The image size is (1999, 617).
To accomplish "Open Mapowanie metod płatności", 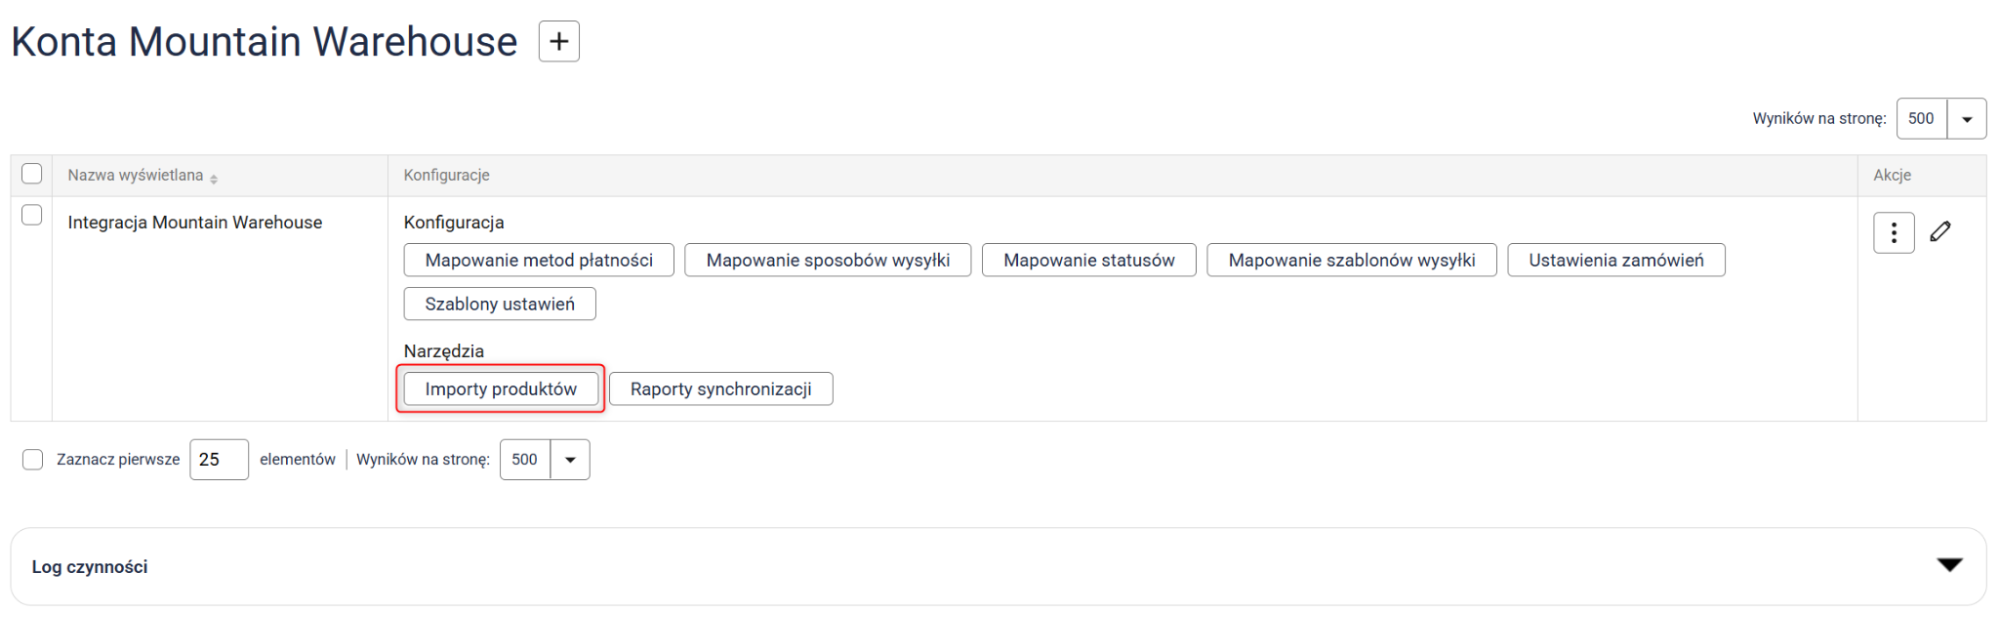I will click(538, 260).
